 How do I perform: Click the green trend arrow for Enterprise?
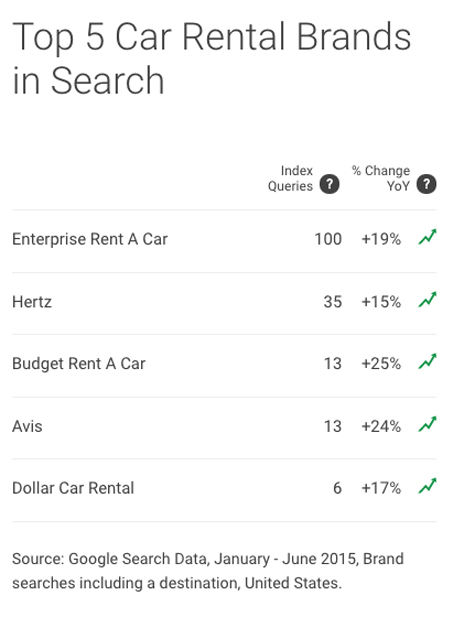(427, 237)
